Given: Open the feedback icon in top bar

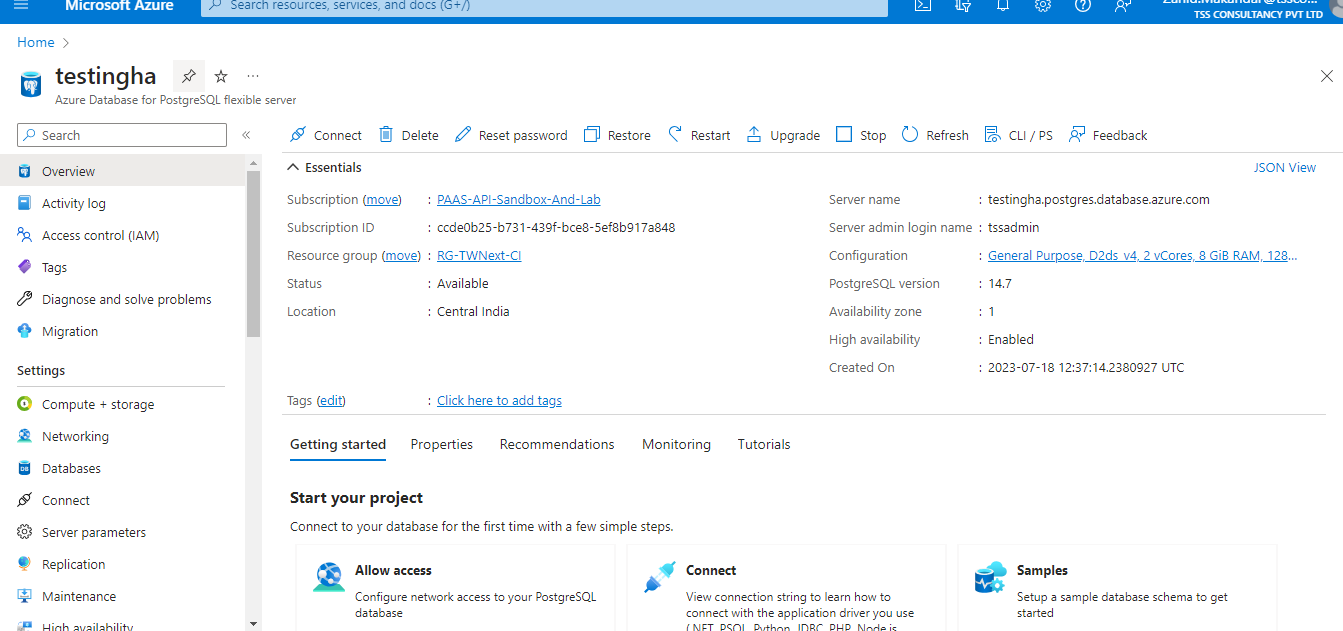Looking at the screenshot, I should pos(1123,5).
